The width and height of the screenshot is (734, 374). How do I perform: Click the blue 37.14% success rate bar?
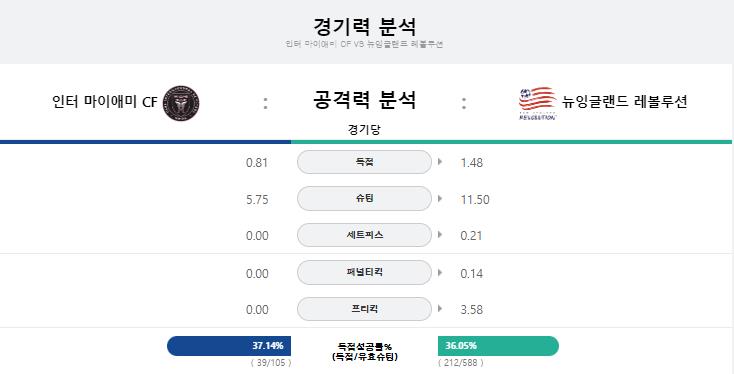point(229,346)
